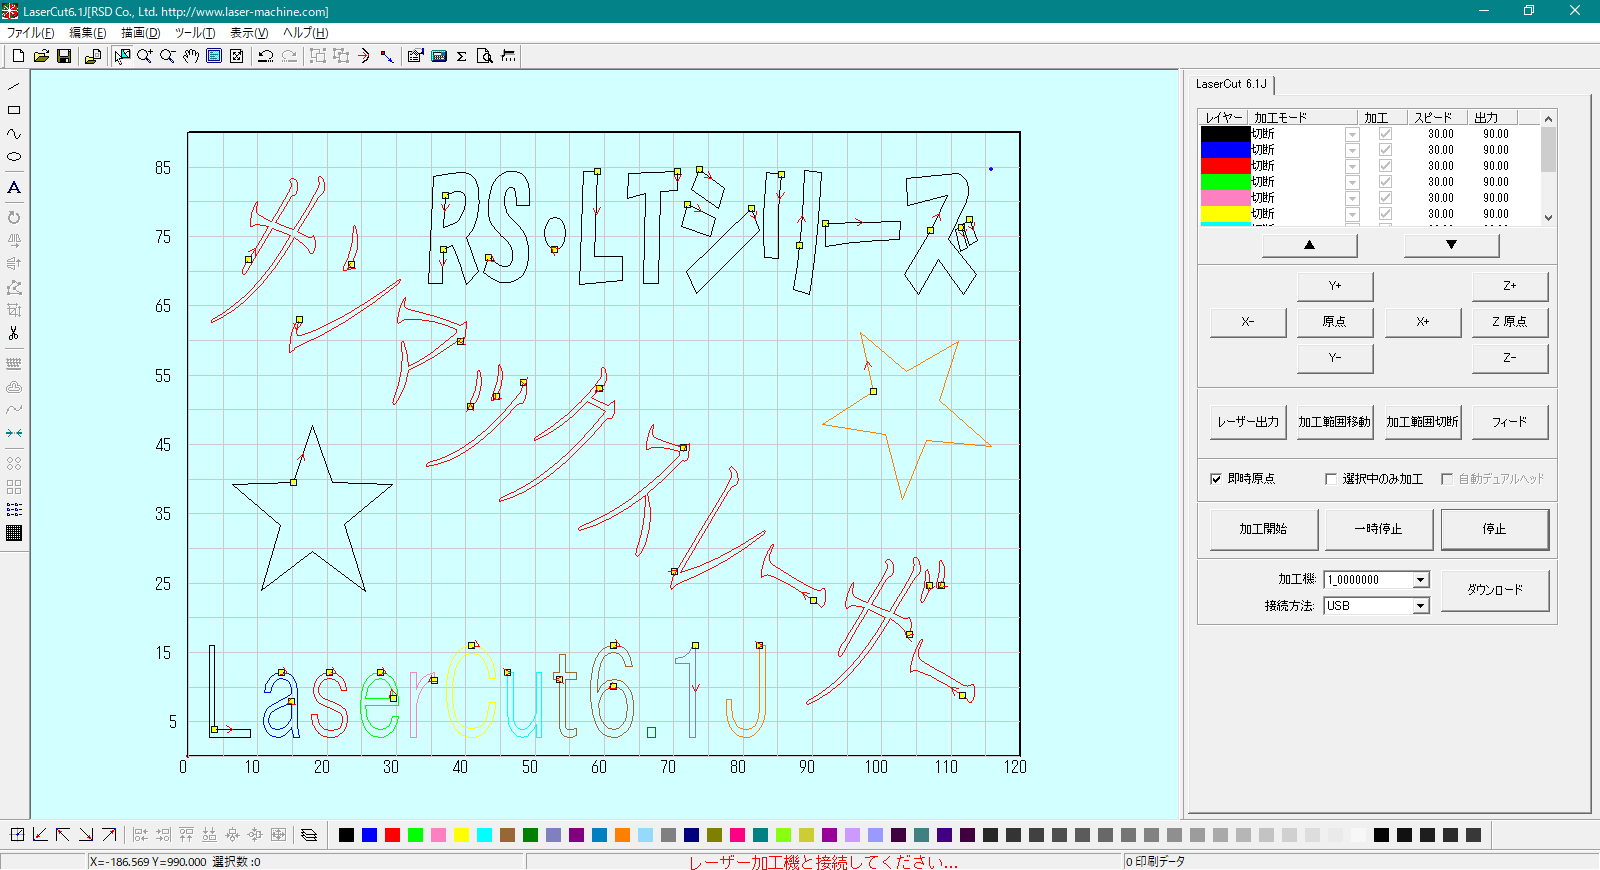Select the LaserCut 6.1J tab
1600x870 pixels.
[x=1231, y=84]
